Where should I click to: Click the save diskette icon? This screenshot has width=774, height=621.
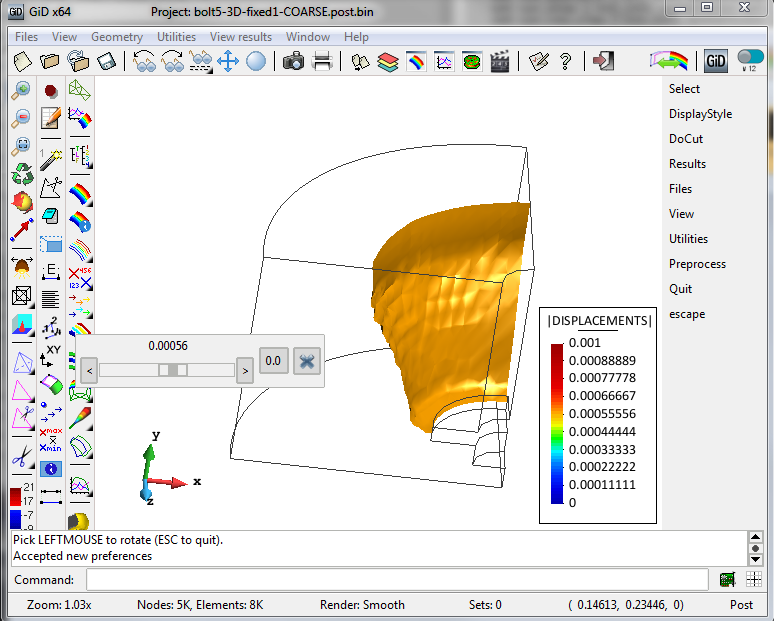105,62
